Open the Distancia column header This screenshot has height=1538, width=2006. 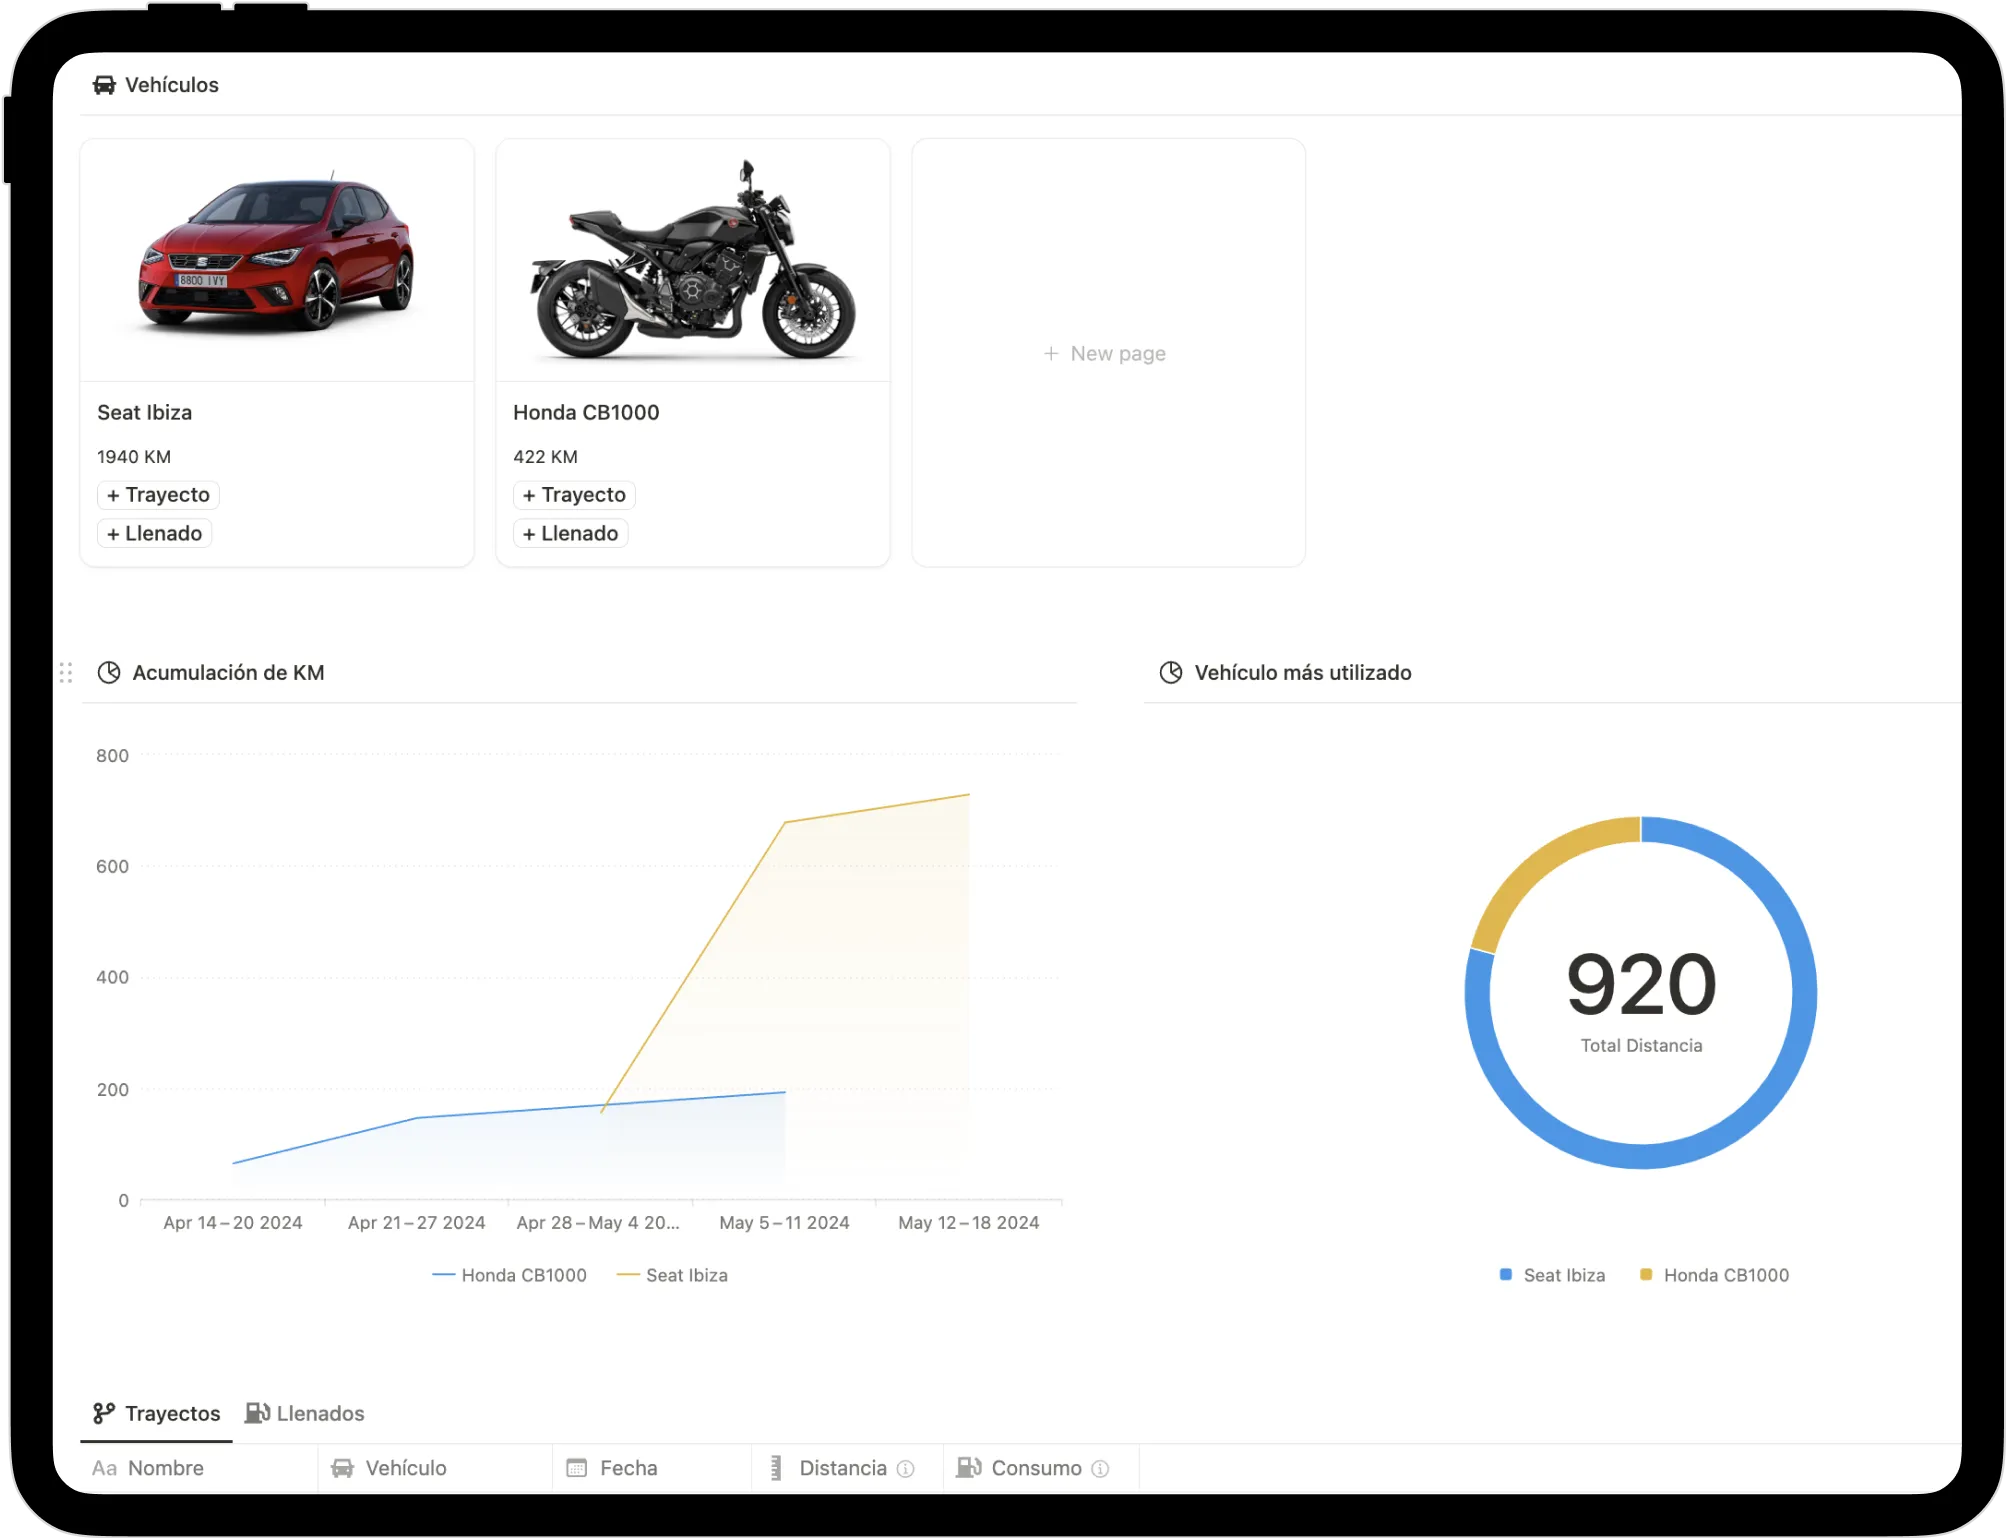(x=847, y=1468)
